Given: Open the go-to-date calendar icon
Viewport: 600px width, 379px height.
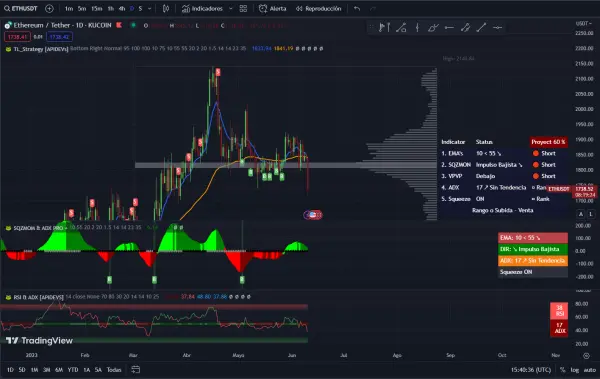Looking at the screenshot, I should (x=135, y=369).
